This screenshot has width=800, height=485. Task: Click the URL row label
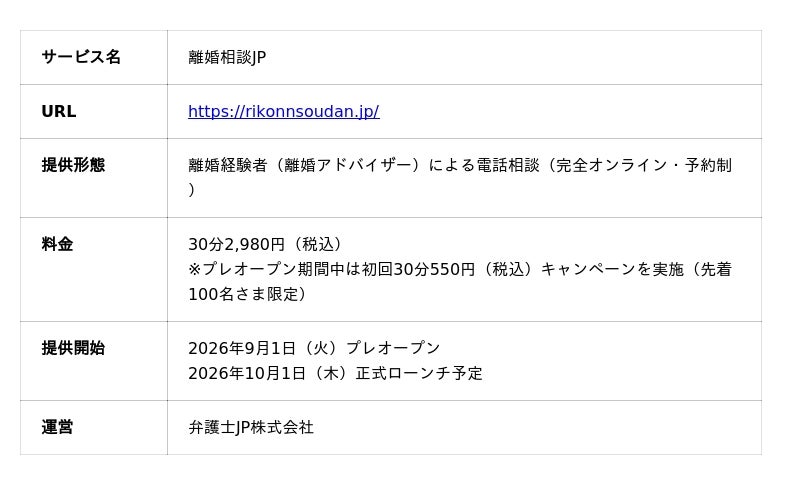tap(59, 111)
